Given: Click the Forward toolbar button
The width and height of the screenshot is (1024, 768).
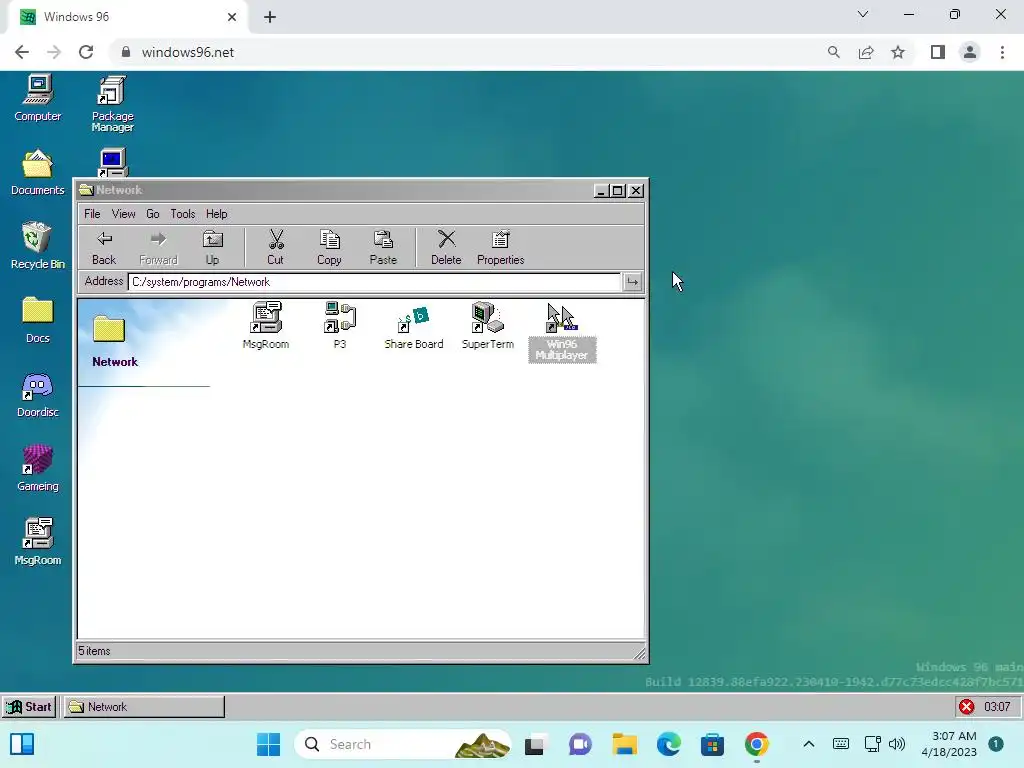Looking at the screenshot, I should point(158,248).
